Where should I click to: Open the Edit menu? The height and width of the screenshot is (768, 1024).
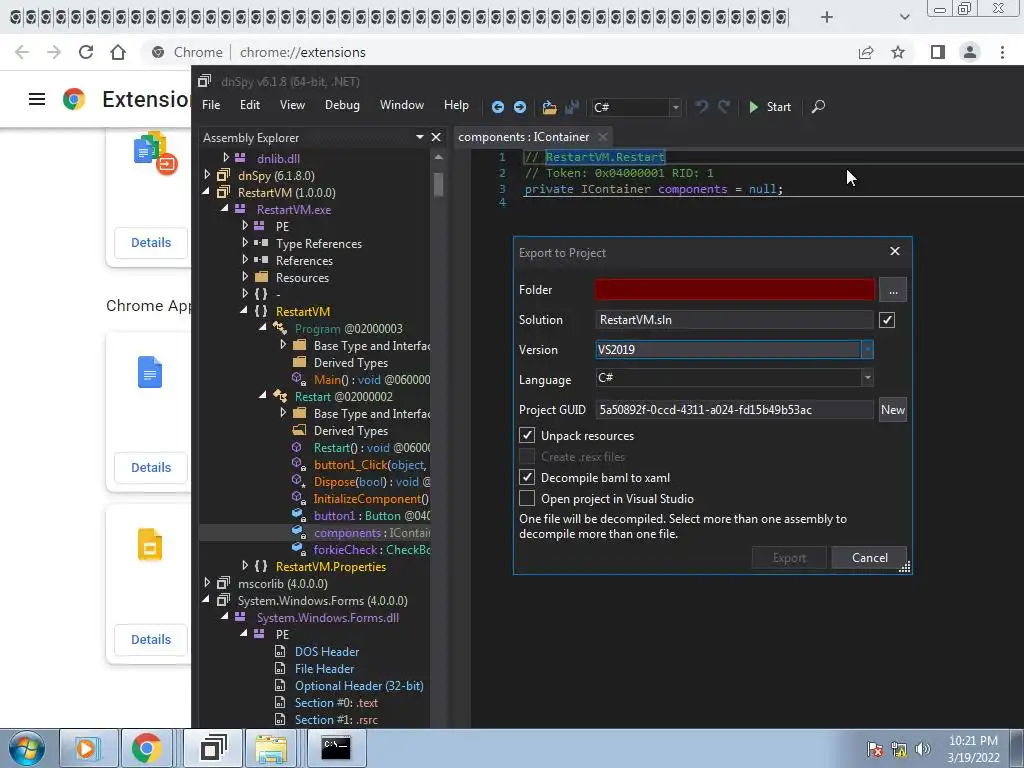tap(249, 105)
